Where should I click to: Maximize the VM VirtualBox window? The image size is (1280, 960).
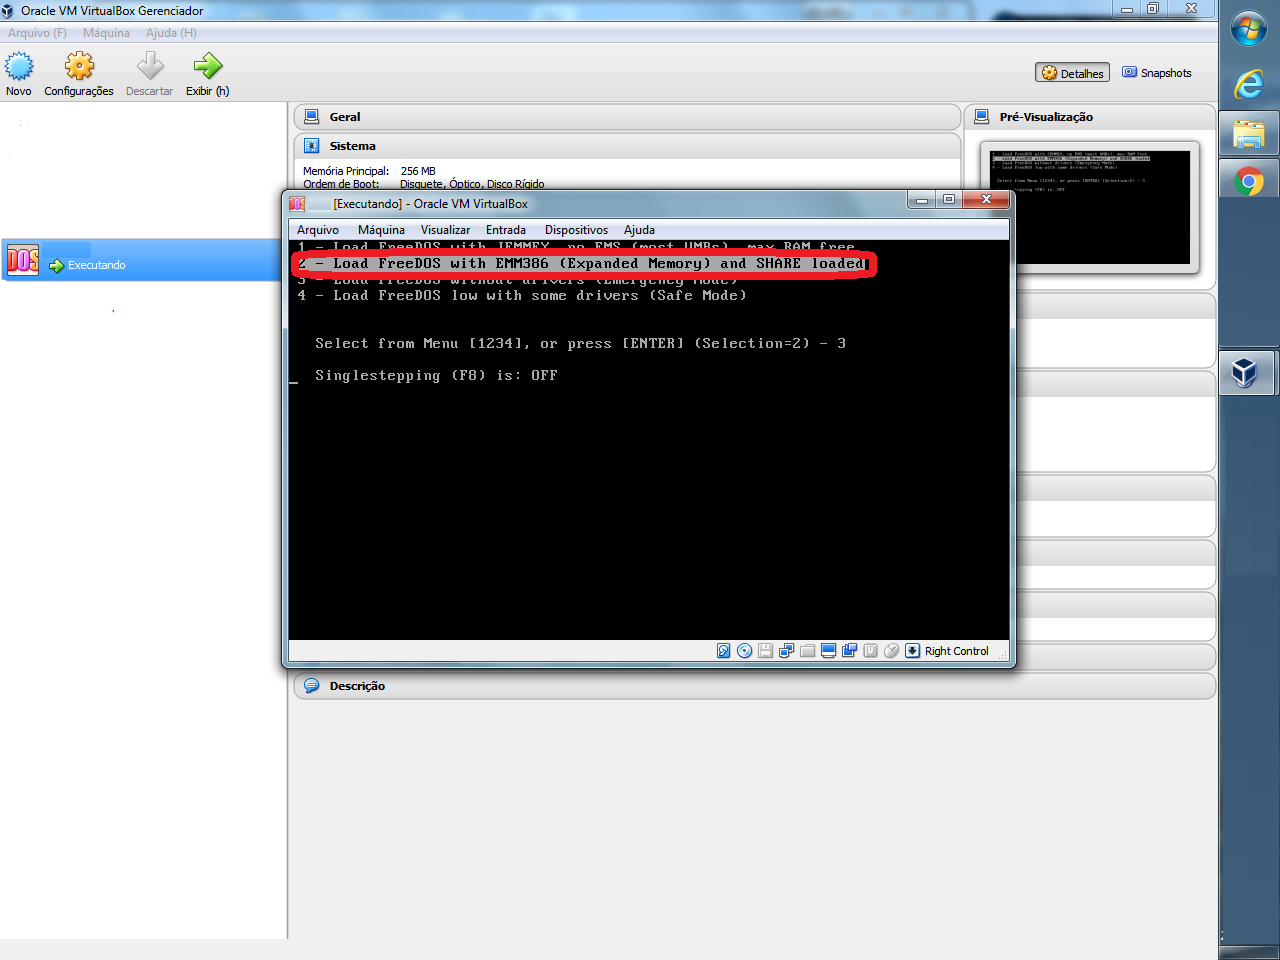(x=948, y=200)
